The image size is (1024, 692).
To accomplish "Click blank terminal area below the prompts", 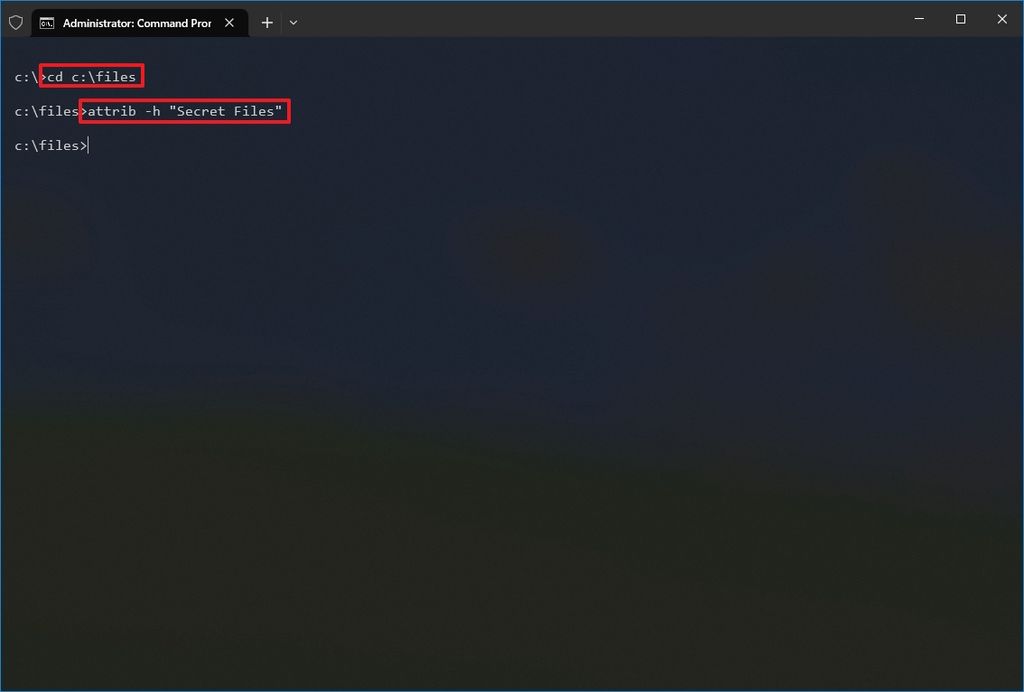I will point(512,418).
